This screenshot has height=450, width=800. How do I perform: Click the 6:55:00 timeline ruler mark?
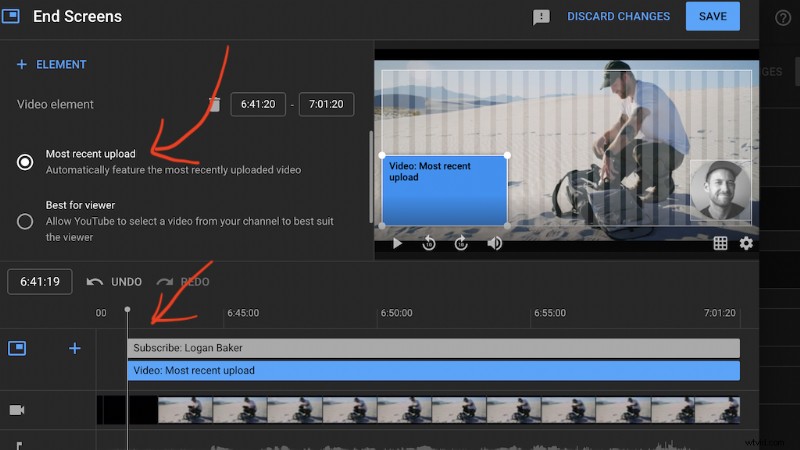tap(550, 313)
